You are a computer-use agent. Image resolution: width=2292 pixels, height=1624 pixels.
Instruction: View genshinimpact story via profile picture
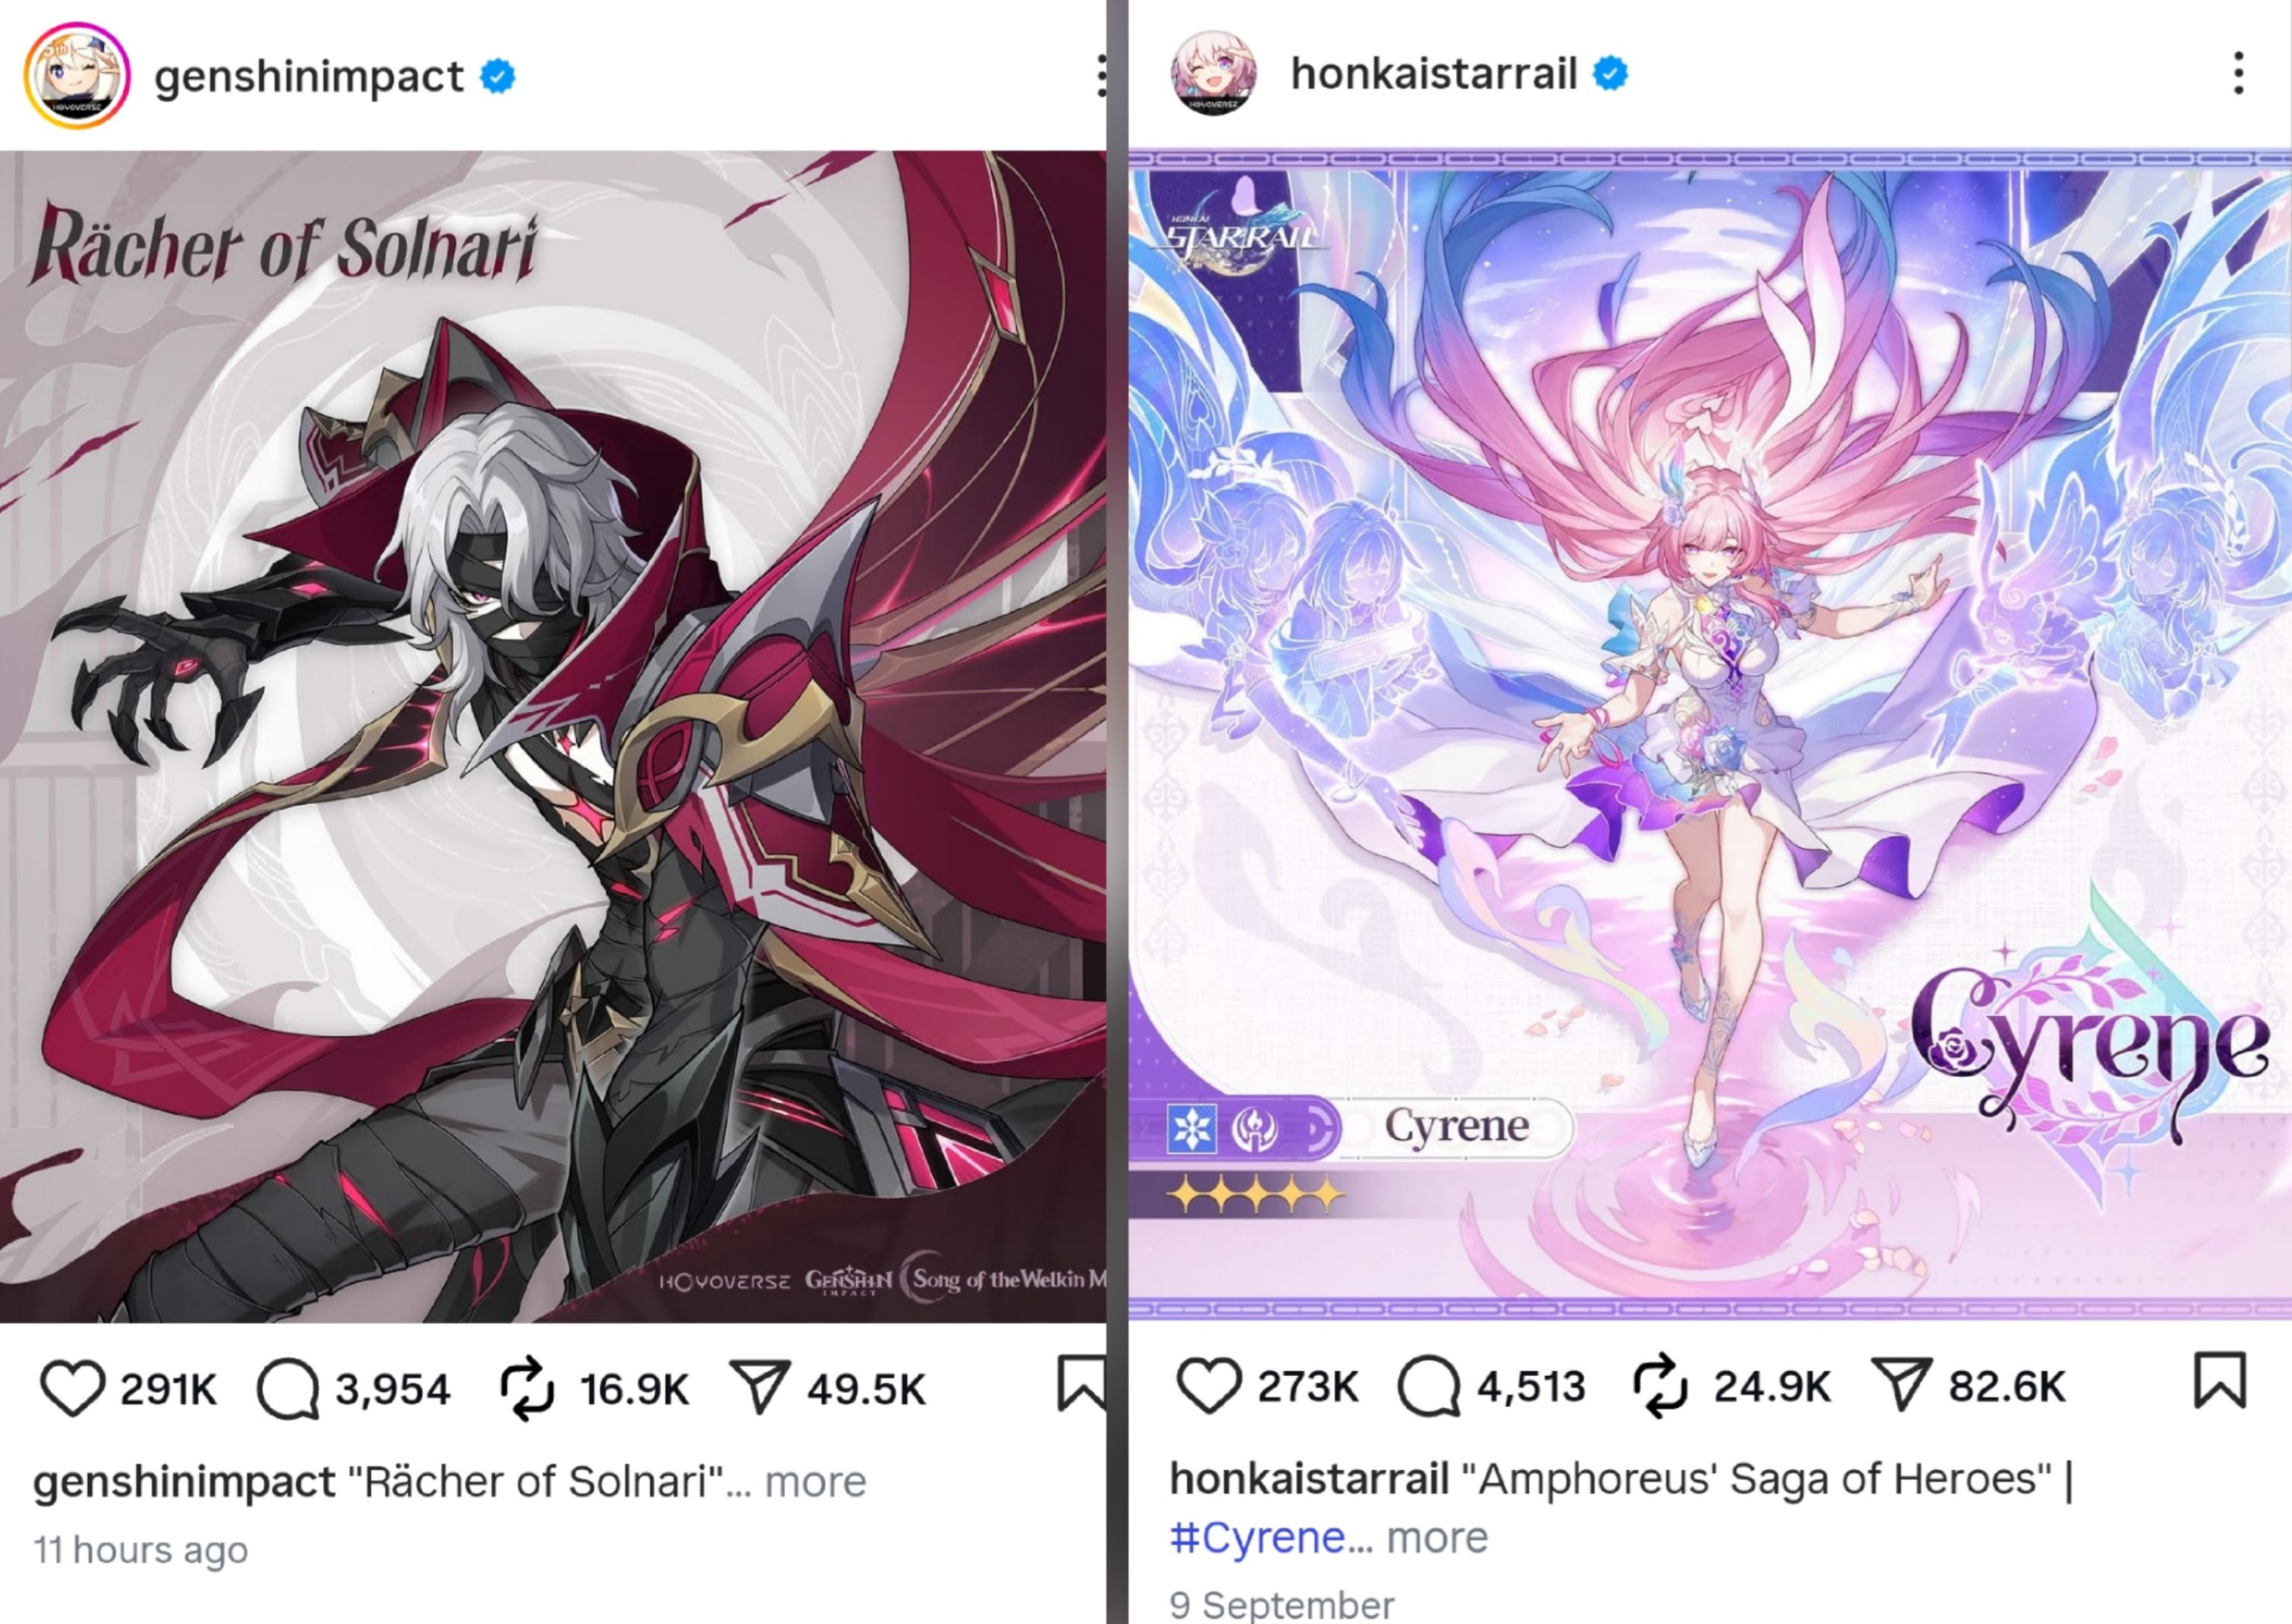pyautogui.click(x=77, y=76)
